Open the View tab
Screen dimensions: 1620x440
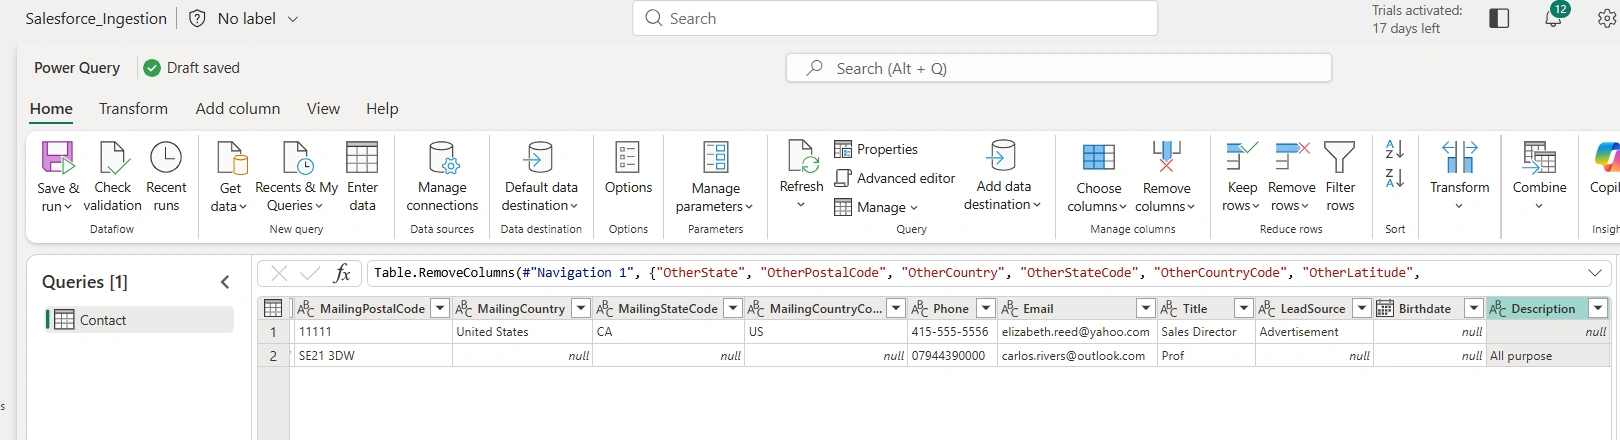pyautogui.click(x=323, y=109)
